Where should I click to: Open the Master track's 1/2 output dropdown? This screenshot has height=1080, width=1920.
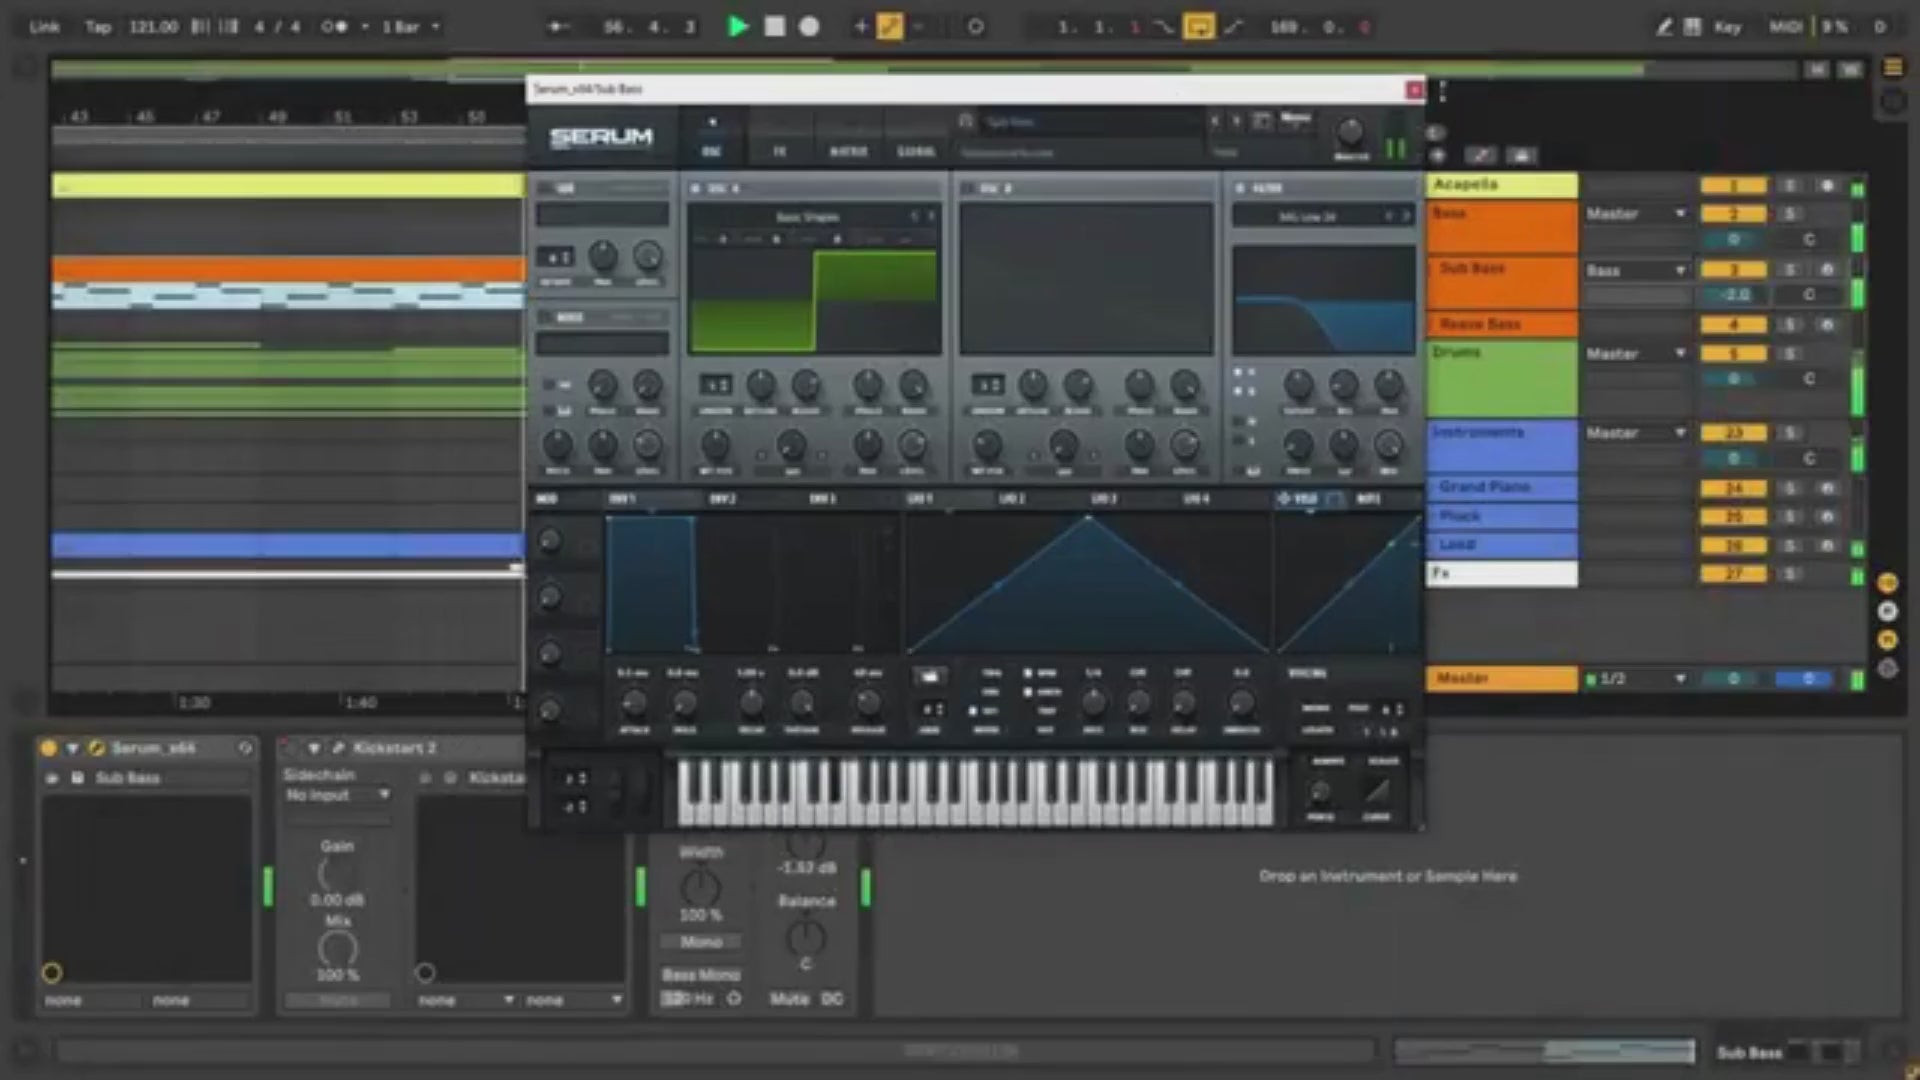pyautogui.click(x=1636, y=678)
